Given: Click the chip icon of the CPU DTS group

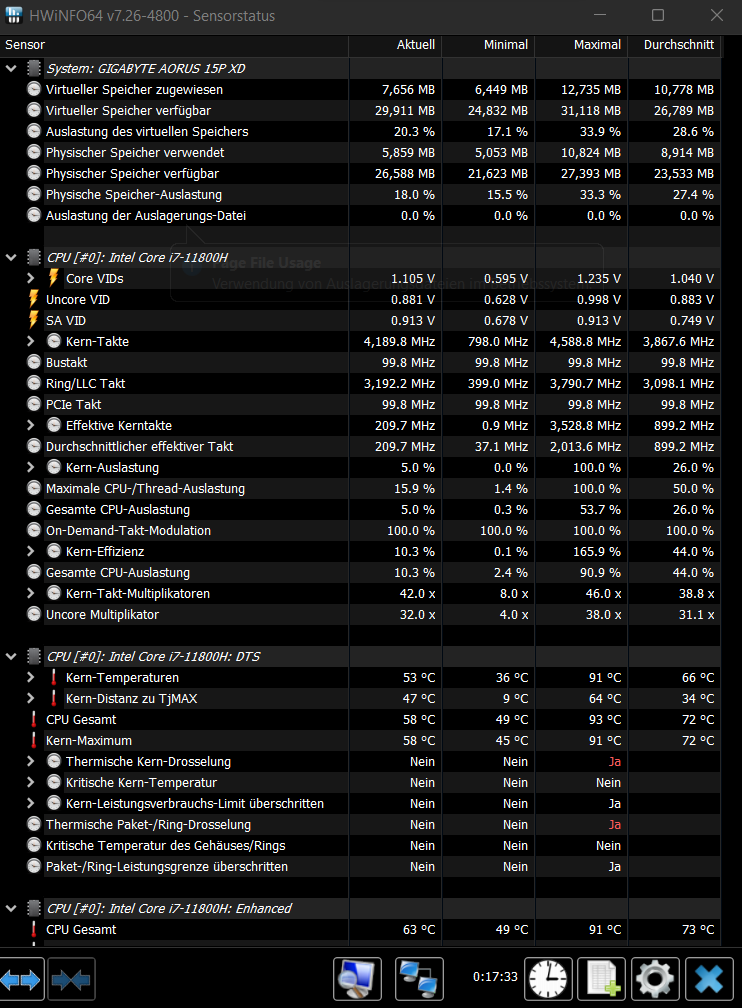Looking at the screenshot, I should [x=34, y=656].
